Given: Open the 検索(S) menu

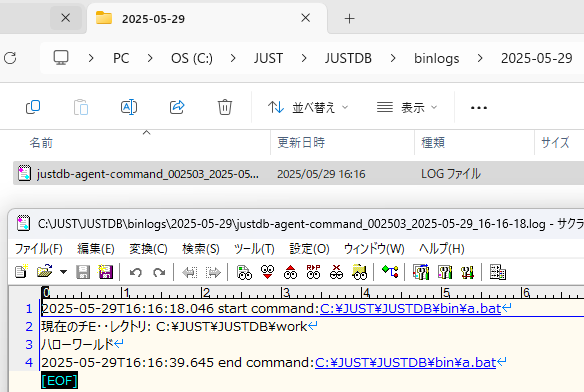Looking at the screenshot, I should click(x=201, y=249).
